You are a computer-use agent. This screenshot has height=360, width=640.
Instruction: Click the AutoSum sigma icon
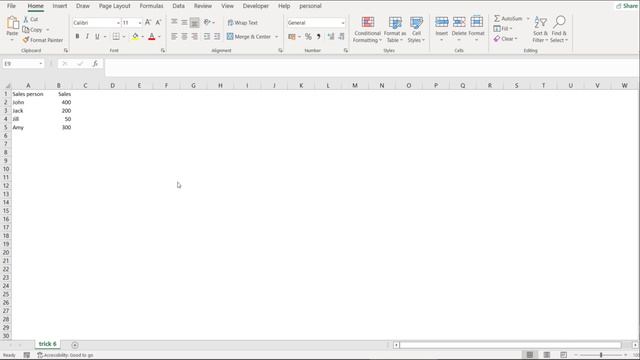(497, 19)
